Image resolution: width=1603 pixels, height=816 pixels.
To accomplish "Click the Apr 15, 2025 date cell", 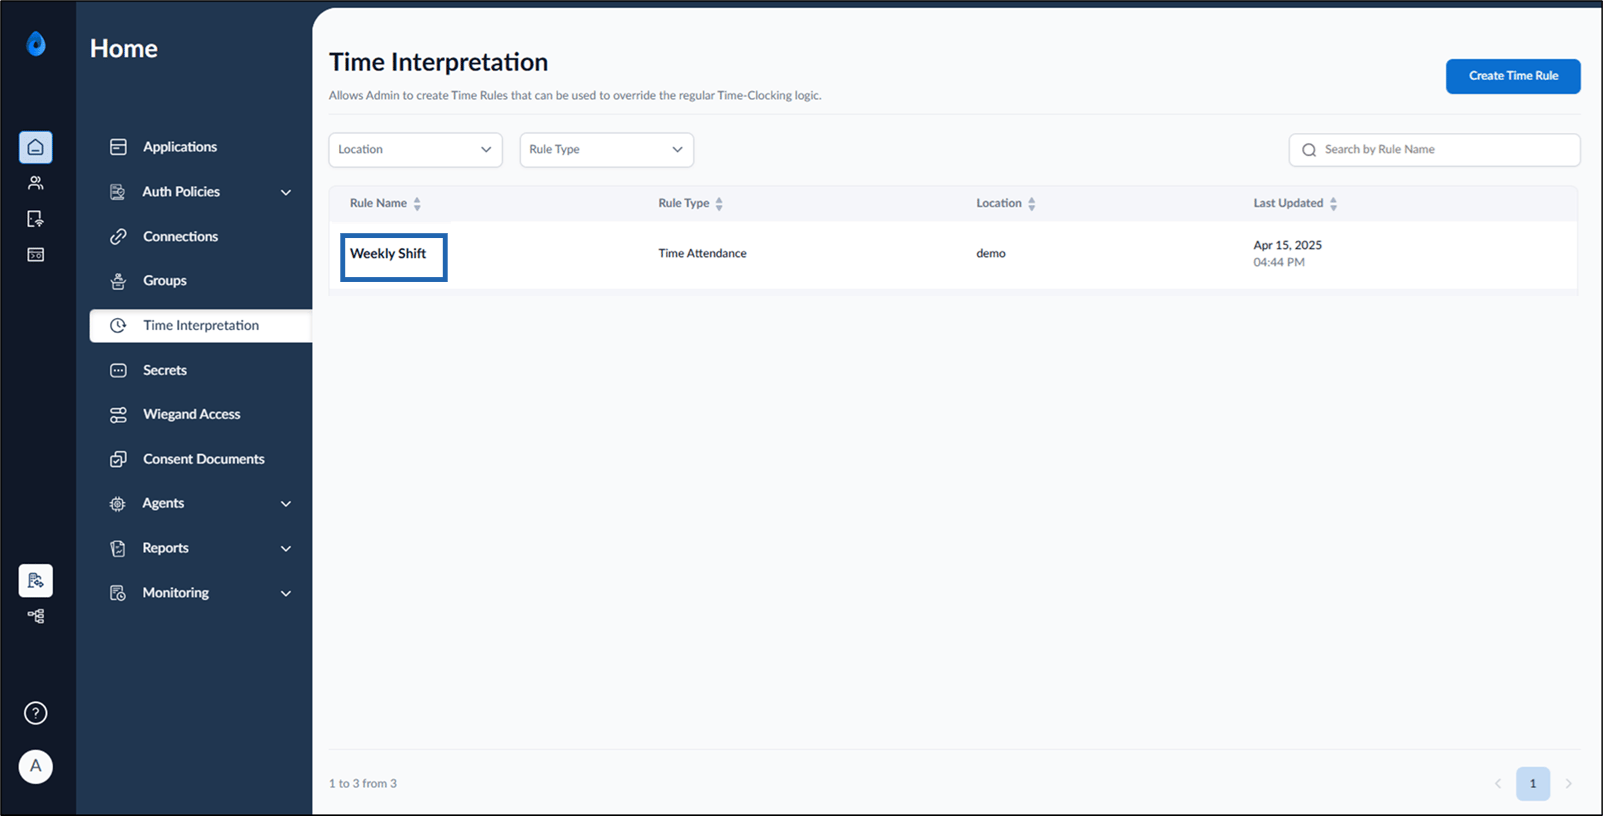I will 1287,245.
